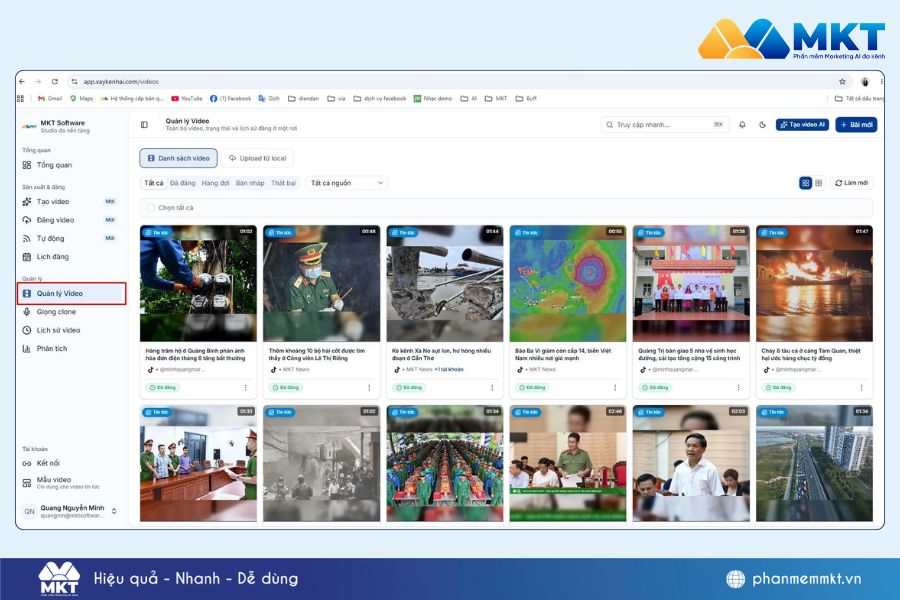Open the MKT bookmark folder
The width and height of the screenshot is (900, 600).
(496, 99)
